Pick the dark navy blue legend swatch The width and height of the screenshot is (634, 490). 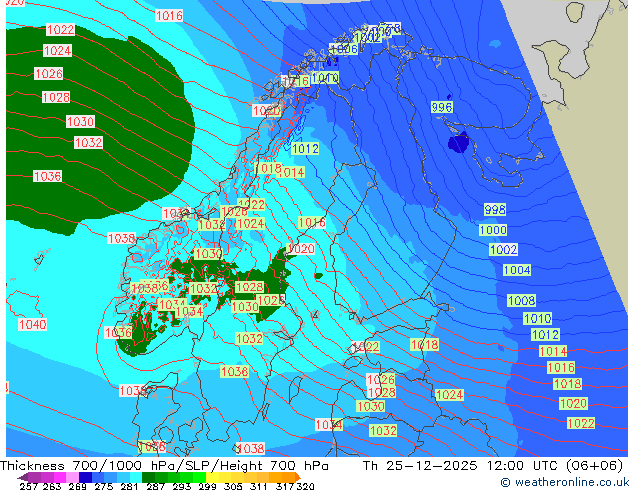coord(85,477)
